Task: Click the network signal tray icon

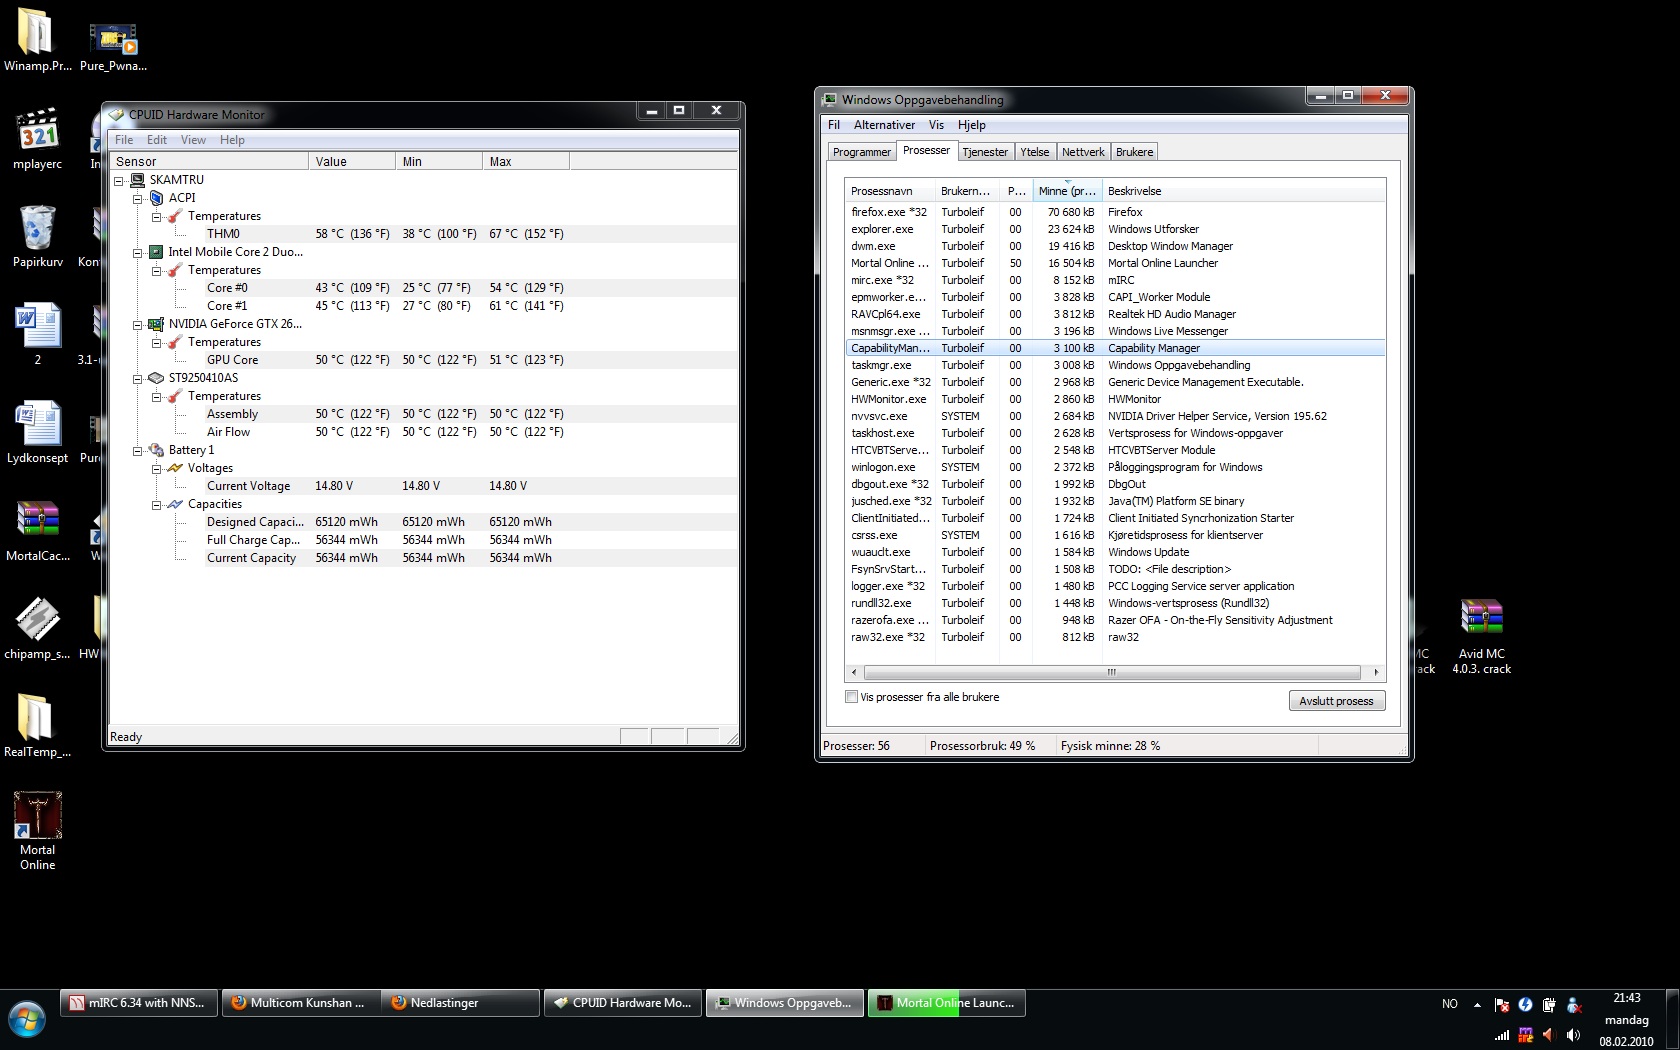Action: pos(1501,1035)
